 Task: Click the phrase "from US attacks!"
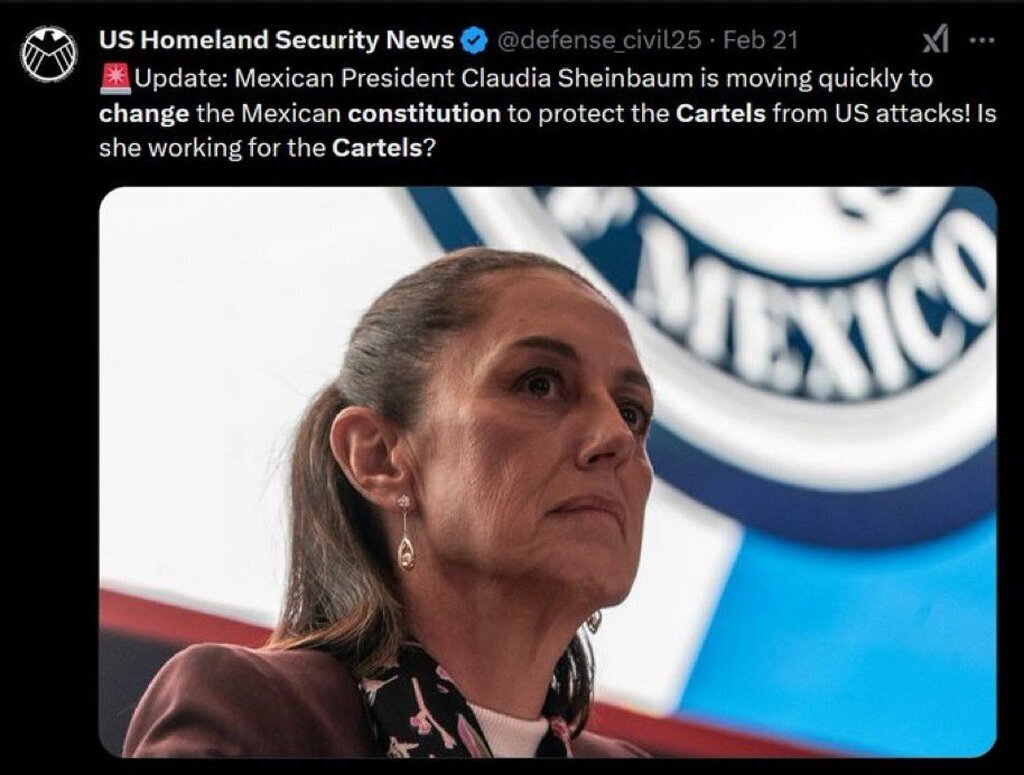(x=871, y=114)
